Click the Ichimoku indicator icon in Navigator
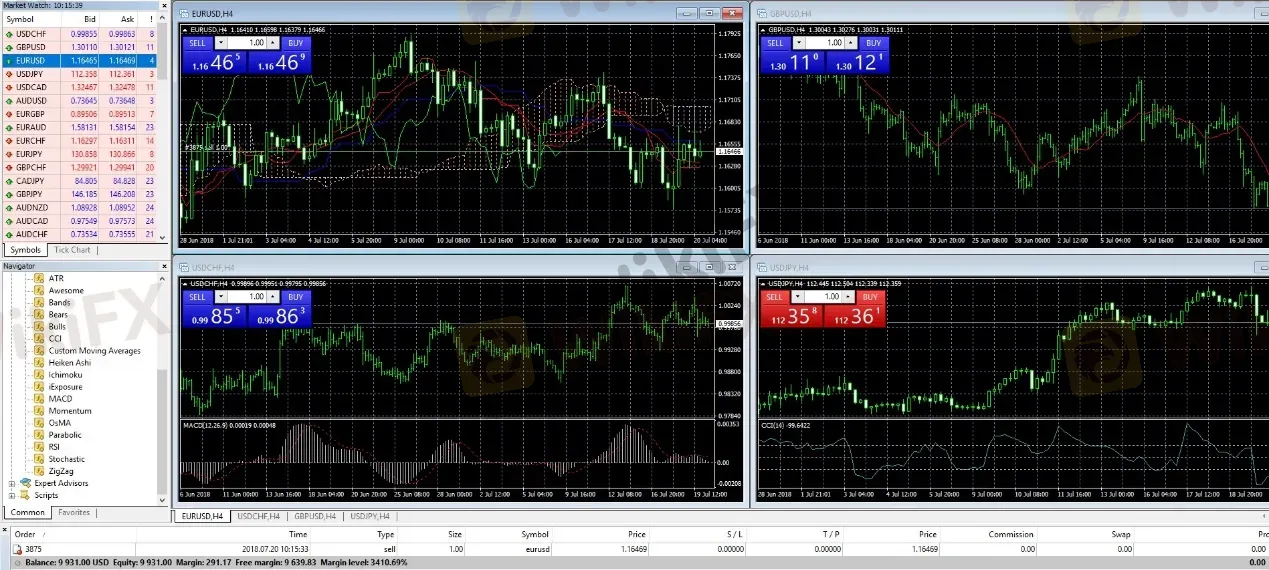This screenshot has height=570, width=1269. 40,375
